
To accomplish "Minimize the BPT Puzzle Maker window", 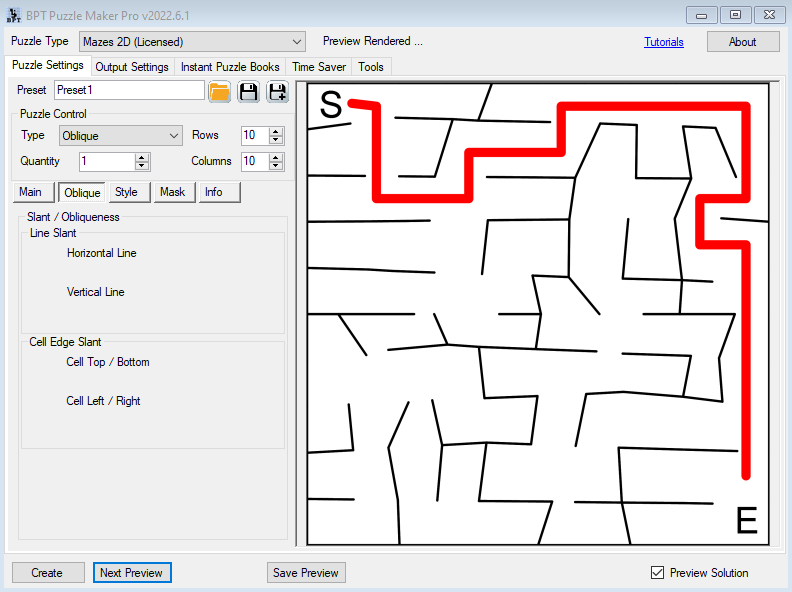I will point(702,15).
